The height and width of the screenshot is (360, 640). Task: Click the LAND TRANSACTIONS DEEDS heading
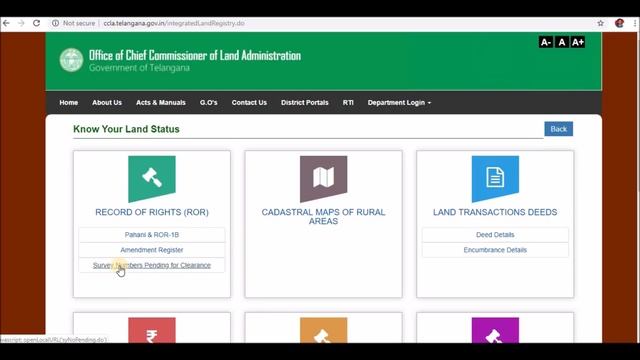(x=495, y=212)
